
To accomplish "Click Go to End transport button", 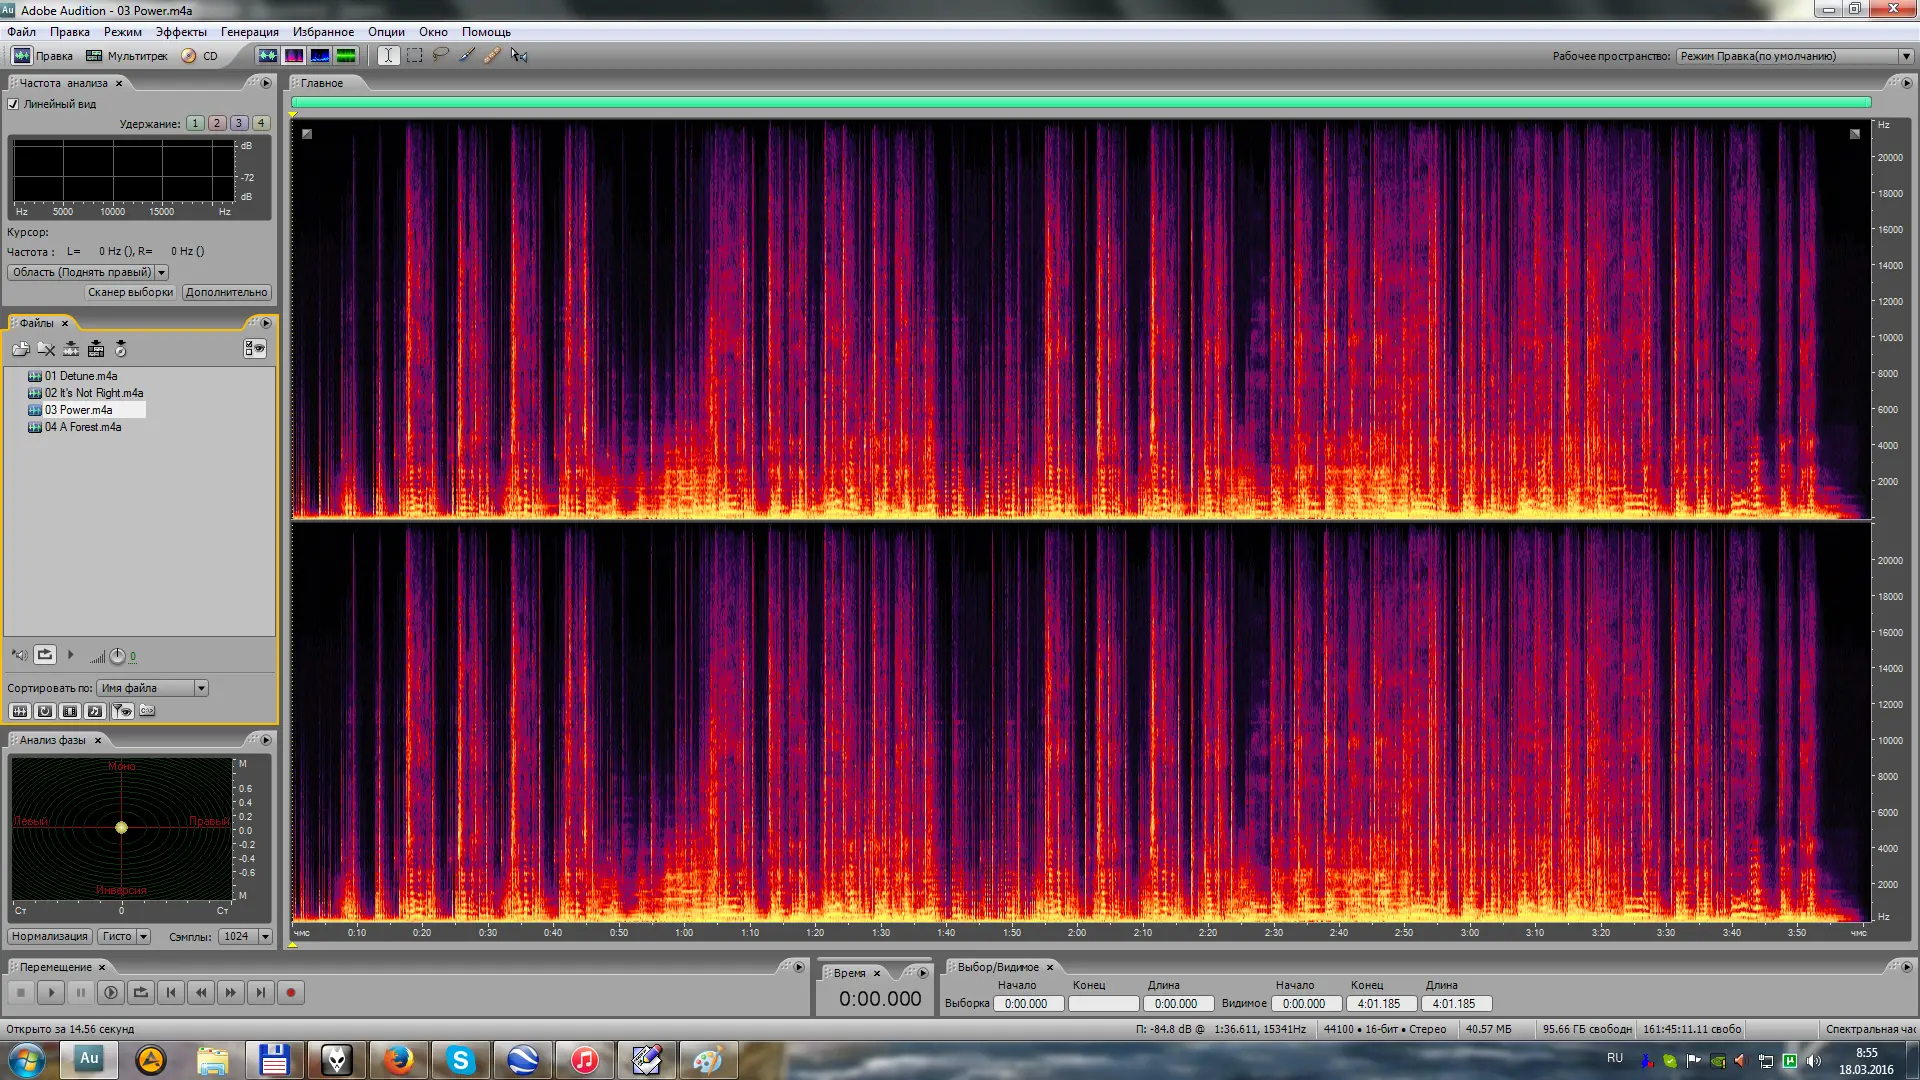I will 261,993.
